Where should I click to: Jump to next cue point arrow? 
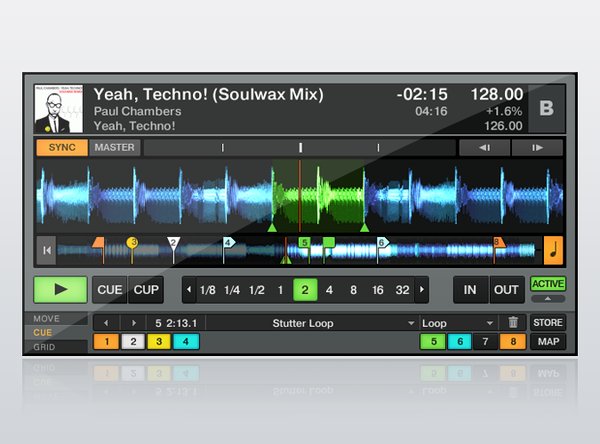pyautogui.click(x=134, y=323)
